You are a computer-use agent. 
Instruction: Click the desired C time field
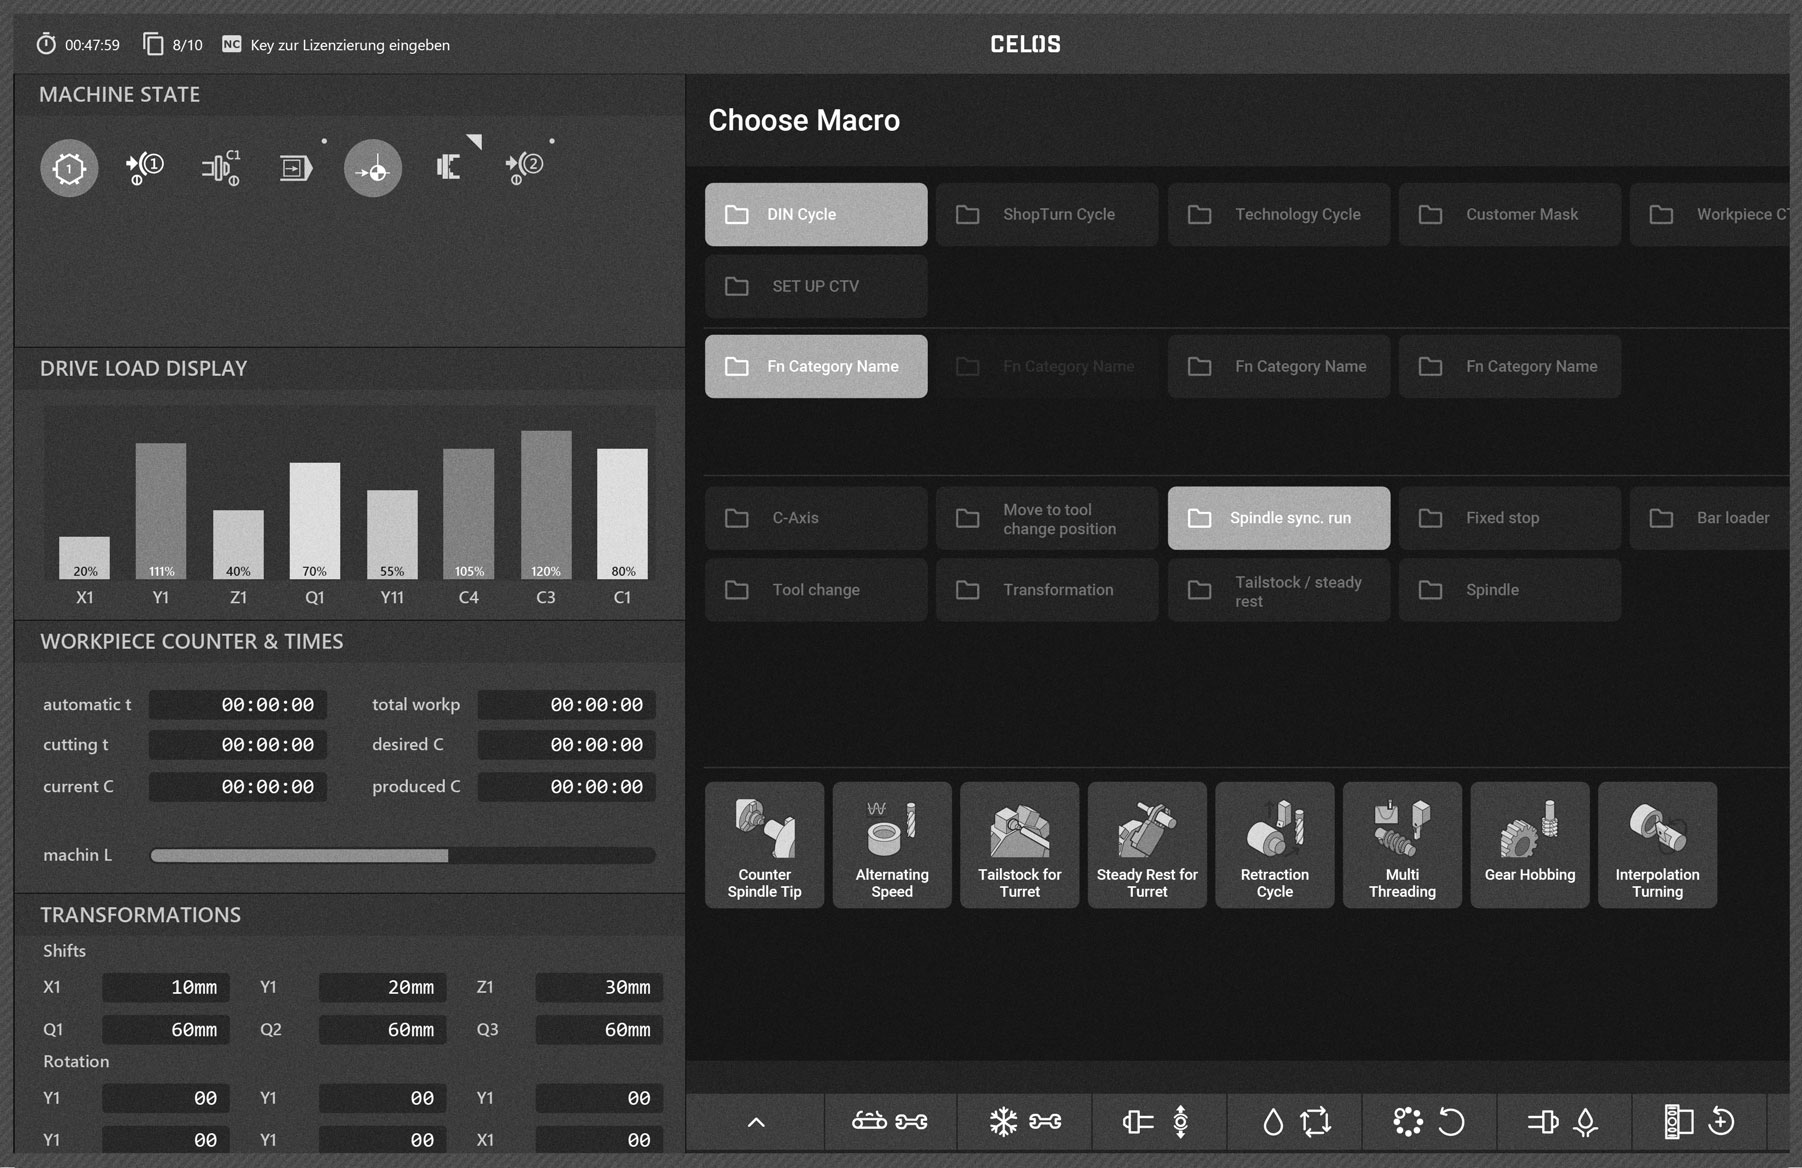click(x=567, y=745)
